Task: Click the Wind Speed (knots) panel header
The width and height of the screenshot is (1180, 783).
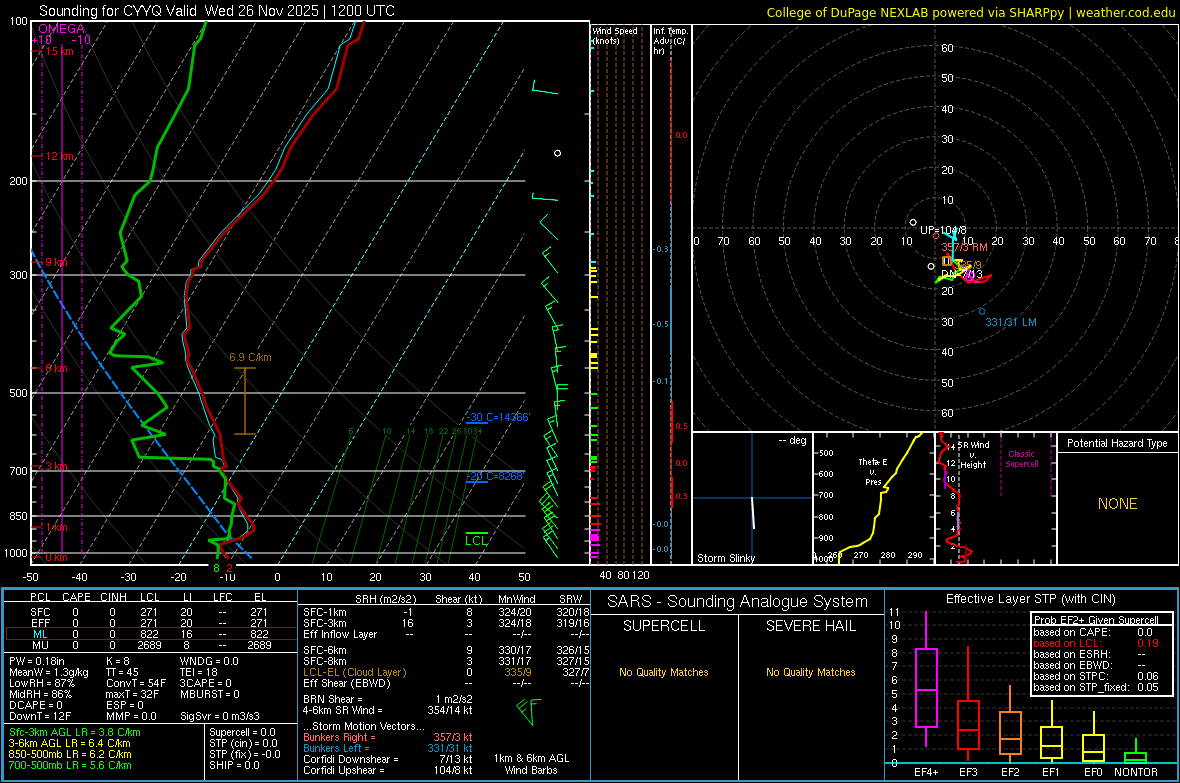Action: 615,35
